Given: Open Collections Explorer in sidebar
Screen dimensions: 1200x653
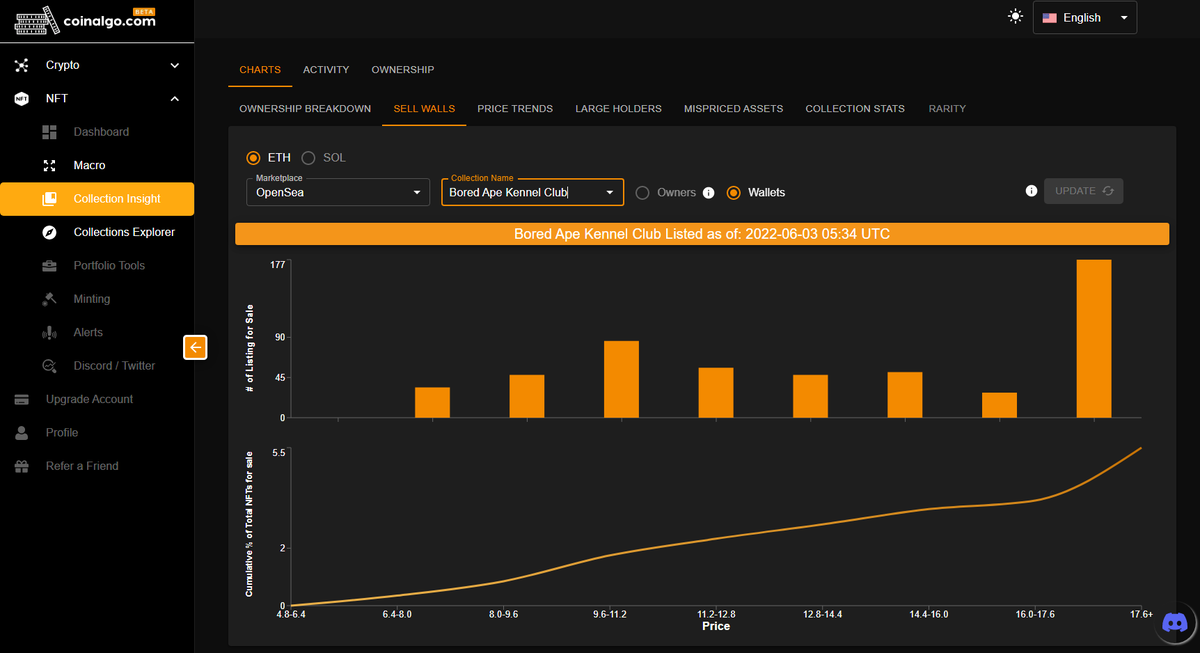Looking at the screenshot, I should 97,232.
